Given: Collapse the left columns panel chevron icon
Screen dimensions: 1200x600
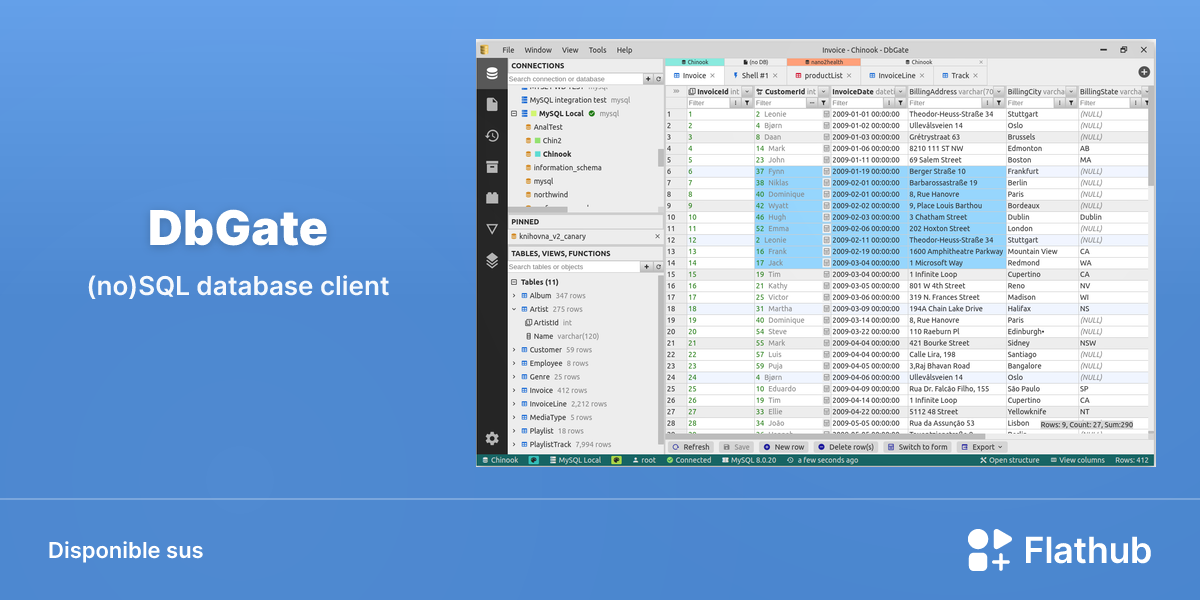Looking at the screenshot, I should [x=675, y=91].
